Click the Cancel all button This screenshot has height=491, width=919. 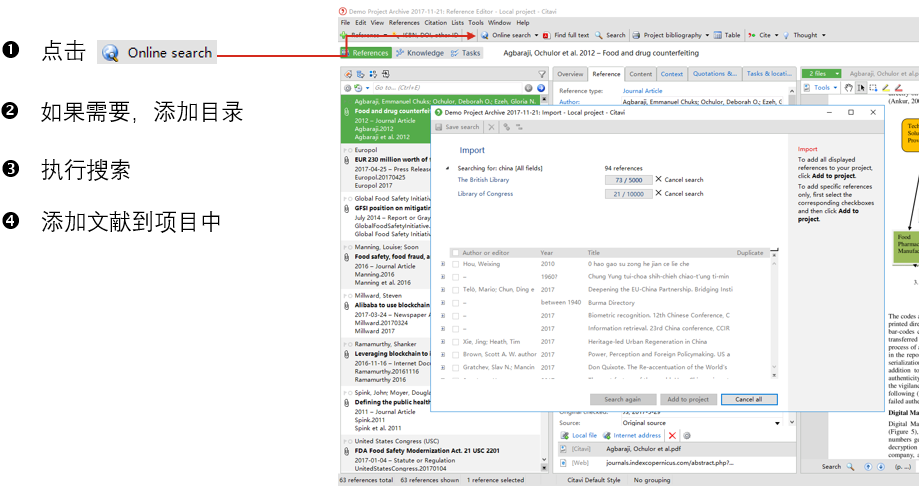point(749,399)
